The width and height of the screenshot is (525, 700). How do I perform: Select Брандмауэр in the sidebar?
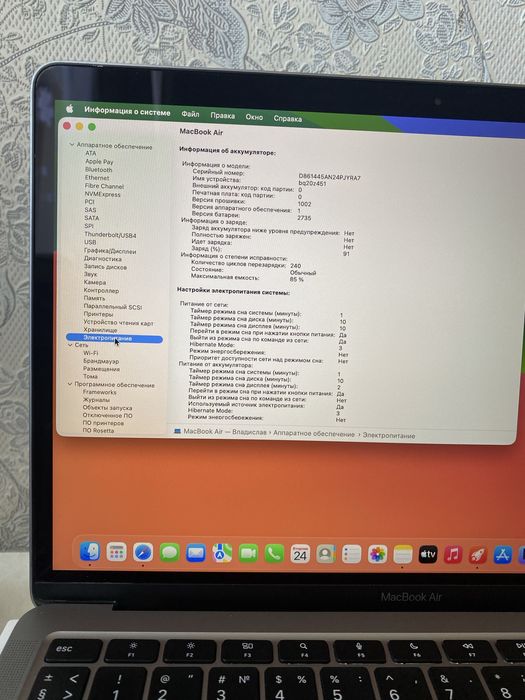coord(101,361)
